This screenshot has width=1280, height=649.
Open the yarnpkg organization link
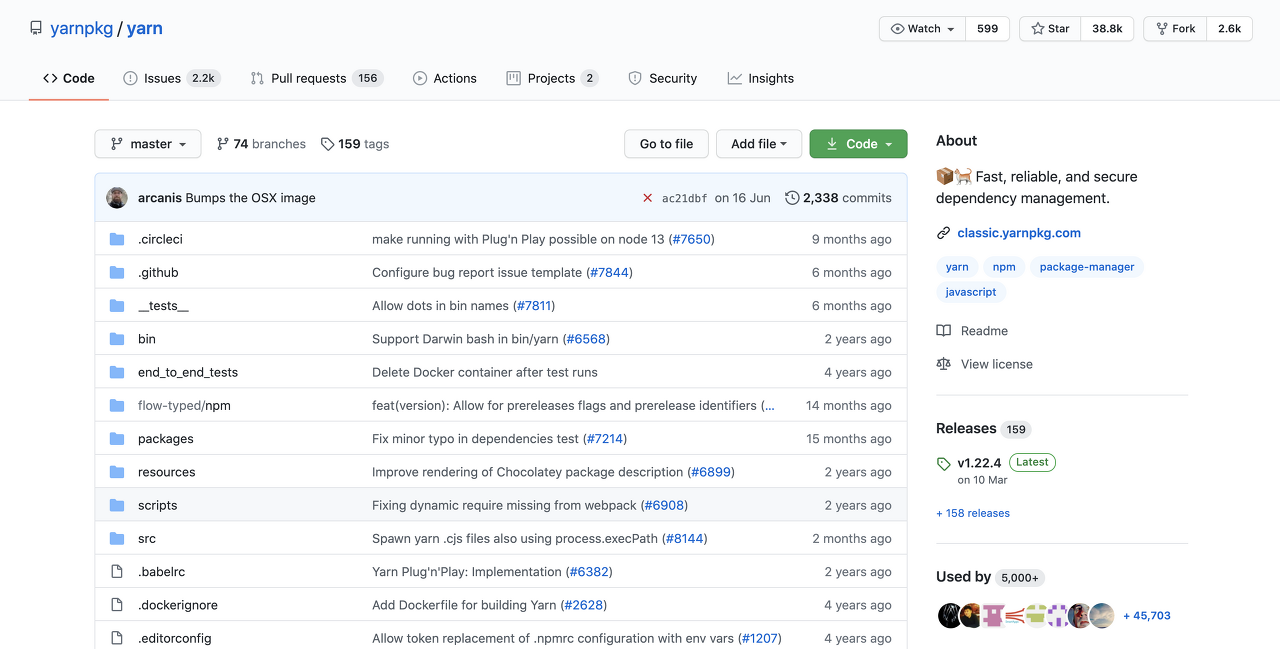(82, 28)
